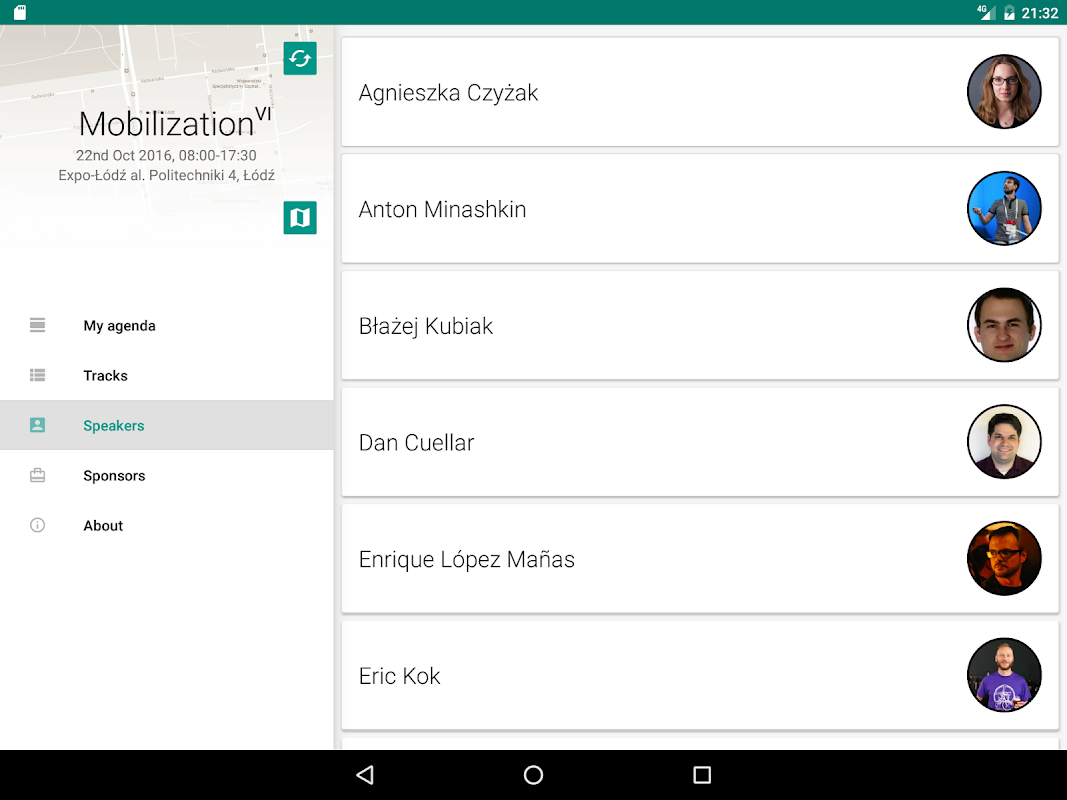Screen dimensions: 1067x800
Task: Tap Dan Cuellar's avatar picture
Action: pos(1004,442)
